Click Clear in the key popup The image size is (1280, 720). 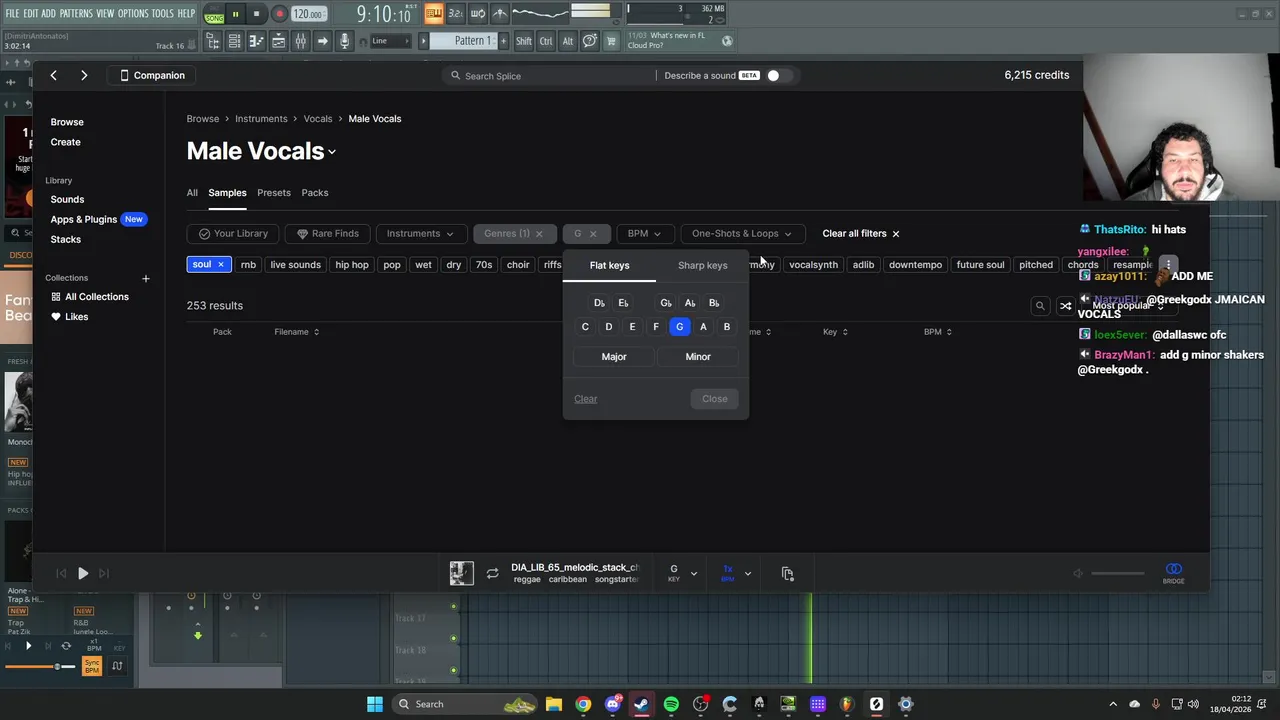[586, 399]
